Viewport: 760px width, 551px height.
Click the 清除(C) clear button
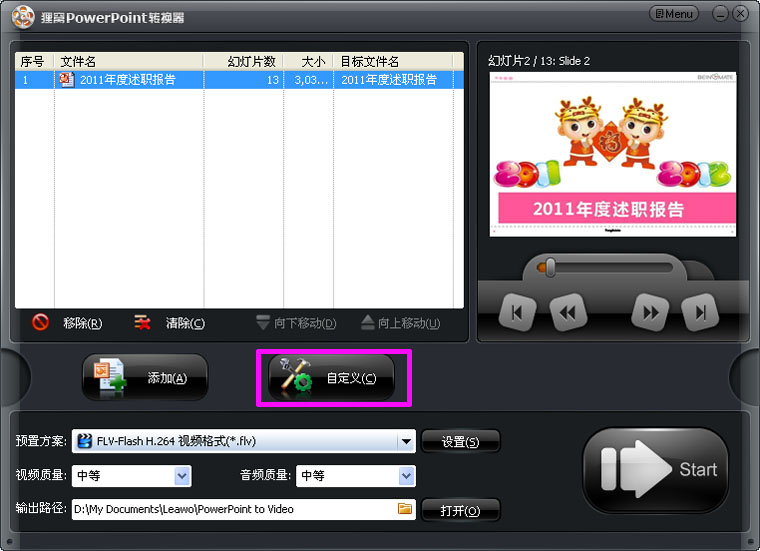click(169, 323)
